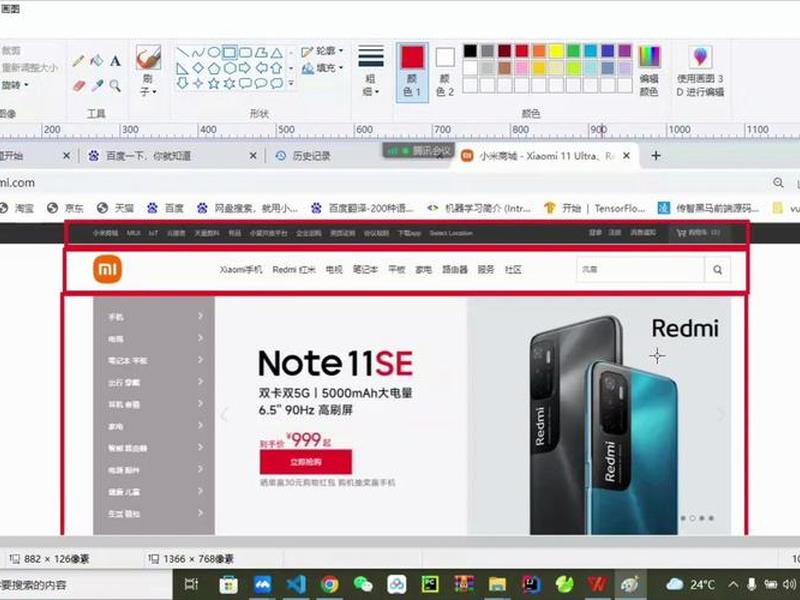Open the line Size thickness dropdown

click(x=371, y=70)
